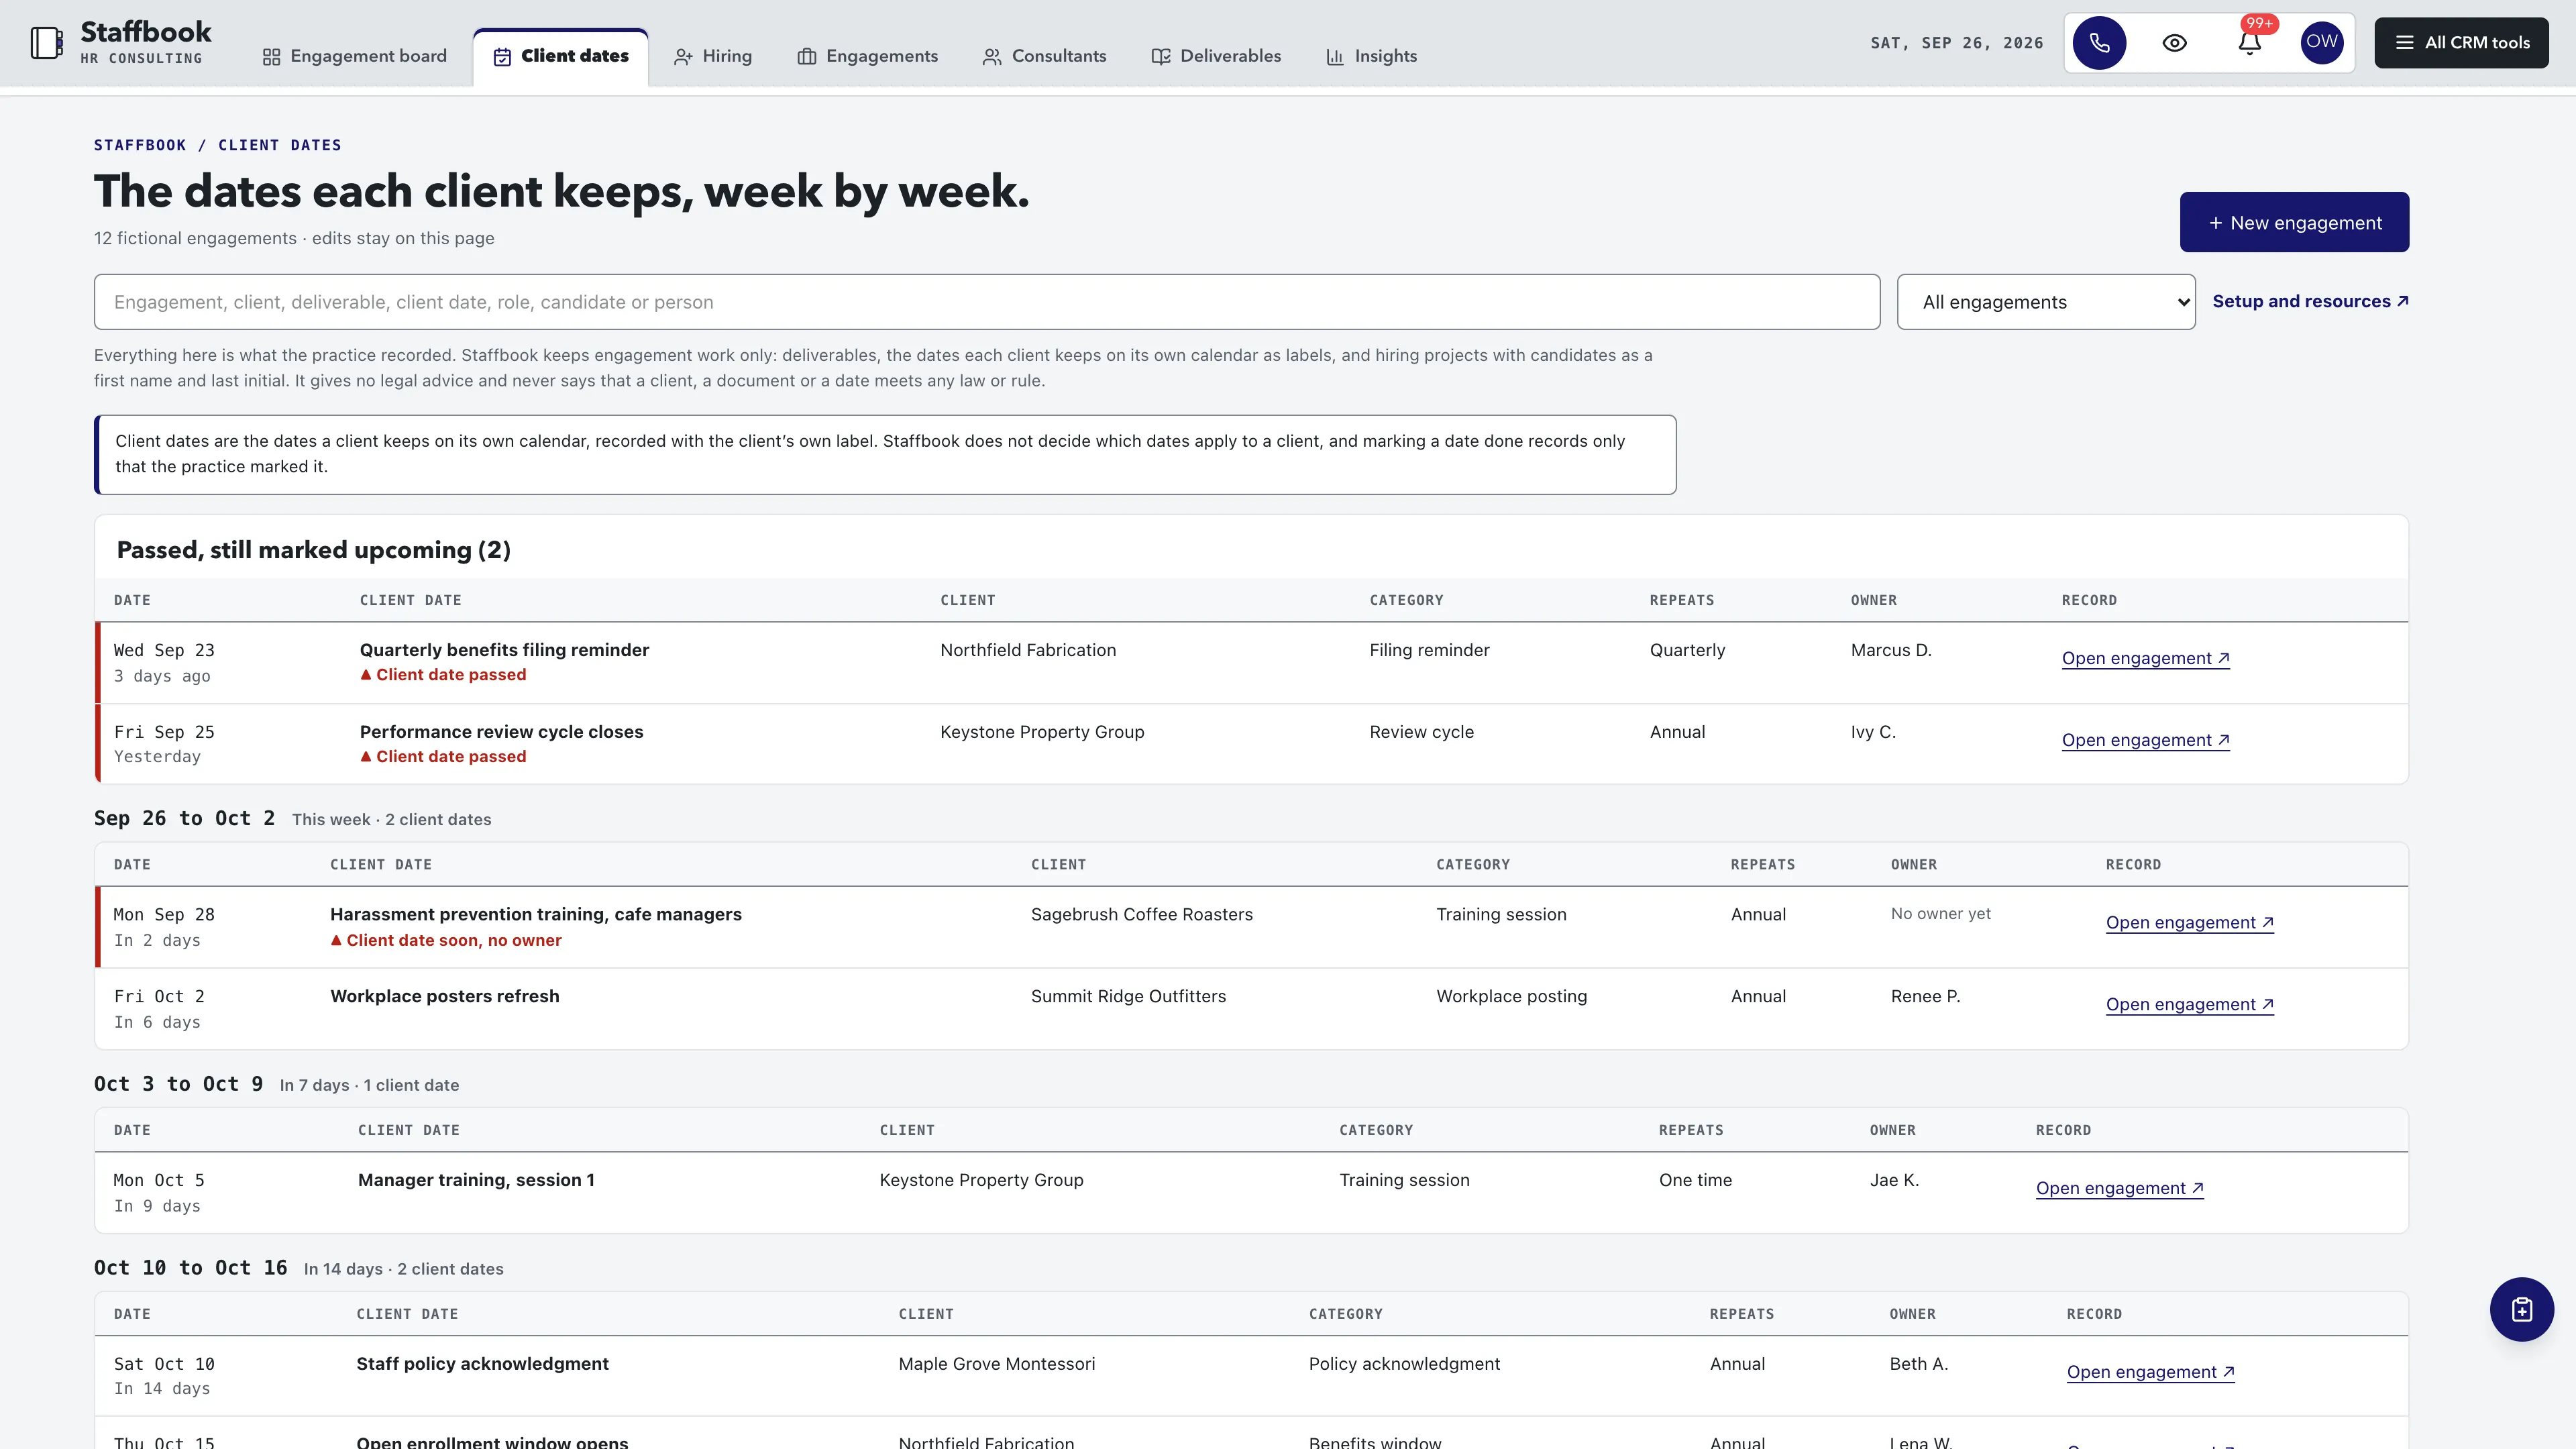This screenshot has width=2576, height=1449.
Task: Click the phone call icon button
Action: (x=2099, y=43)
